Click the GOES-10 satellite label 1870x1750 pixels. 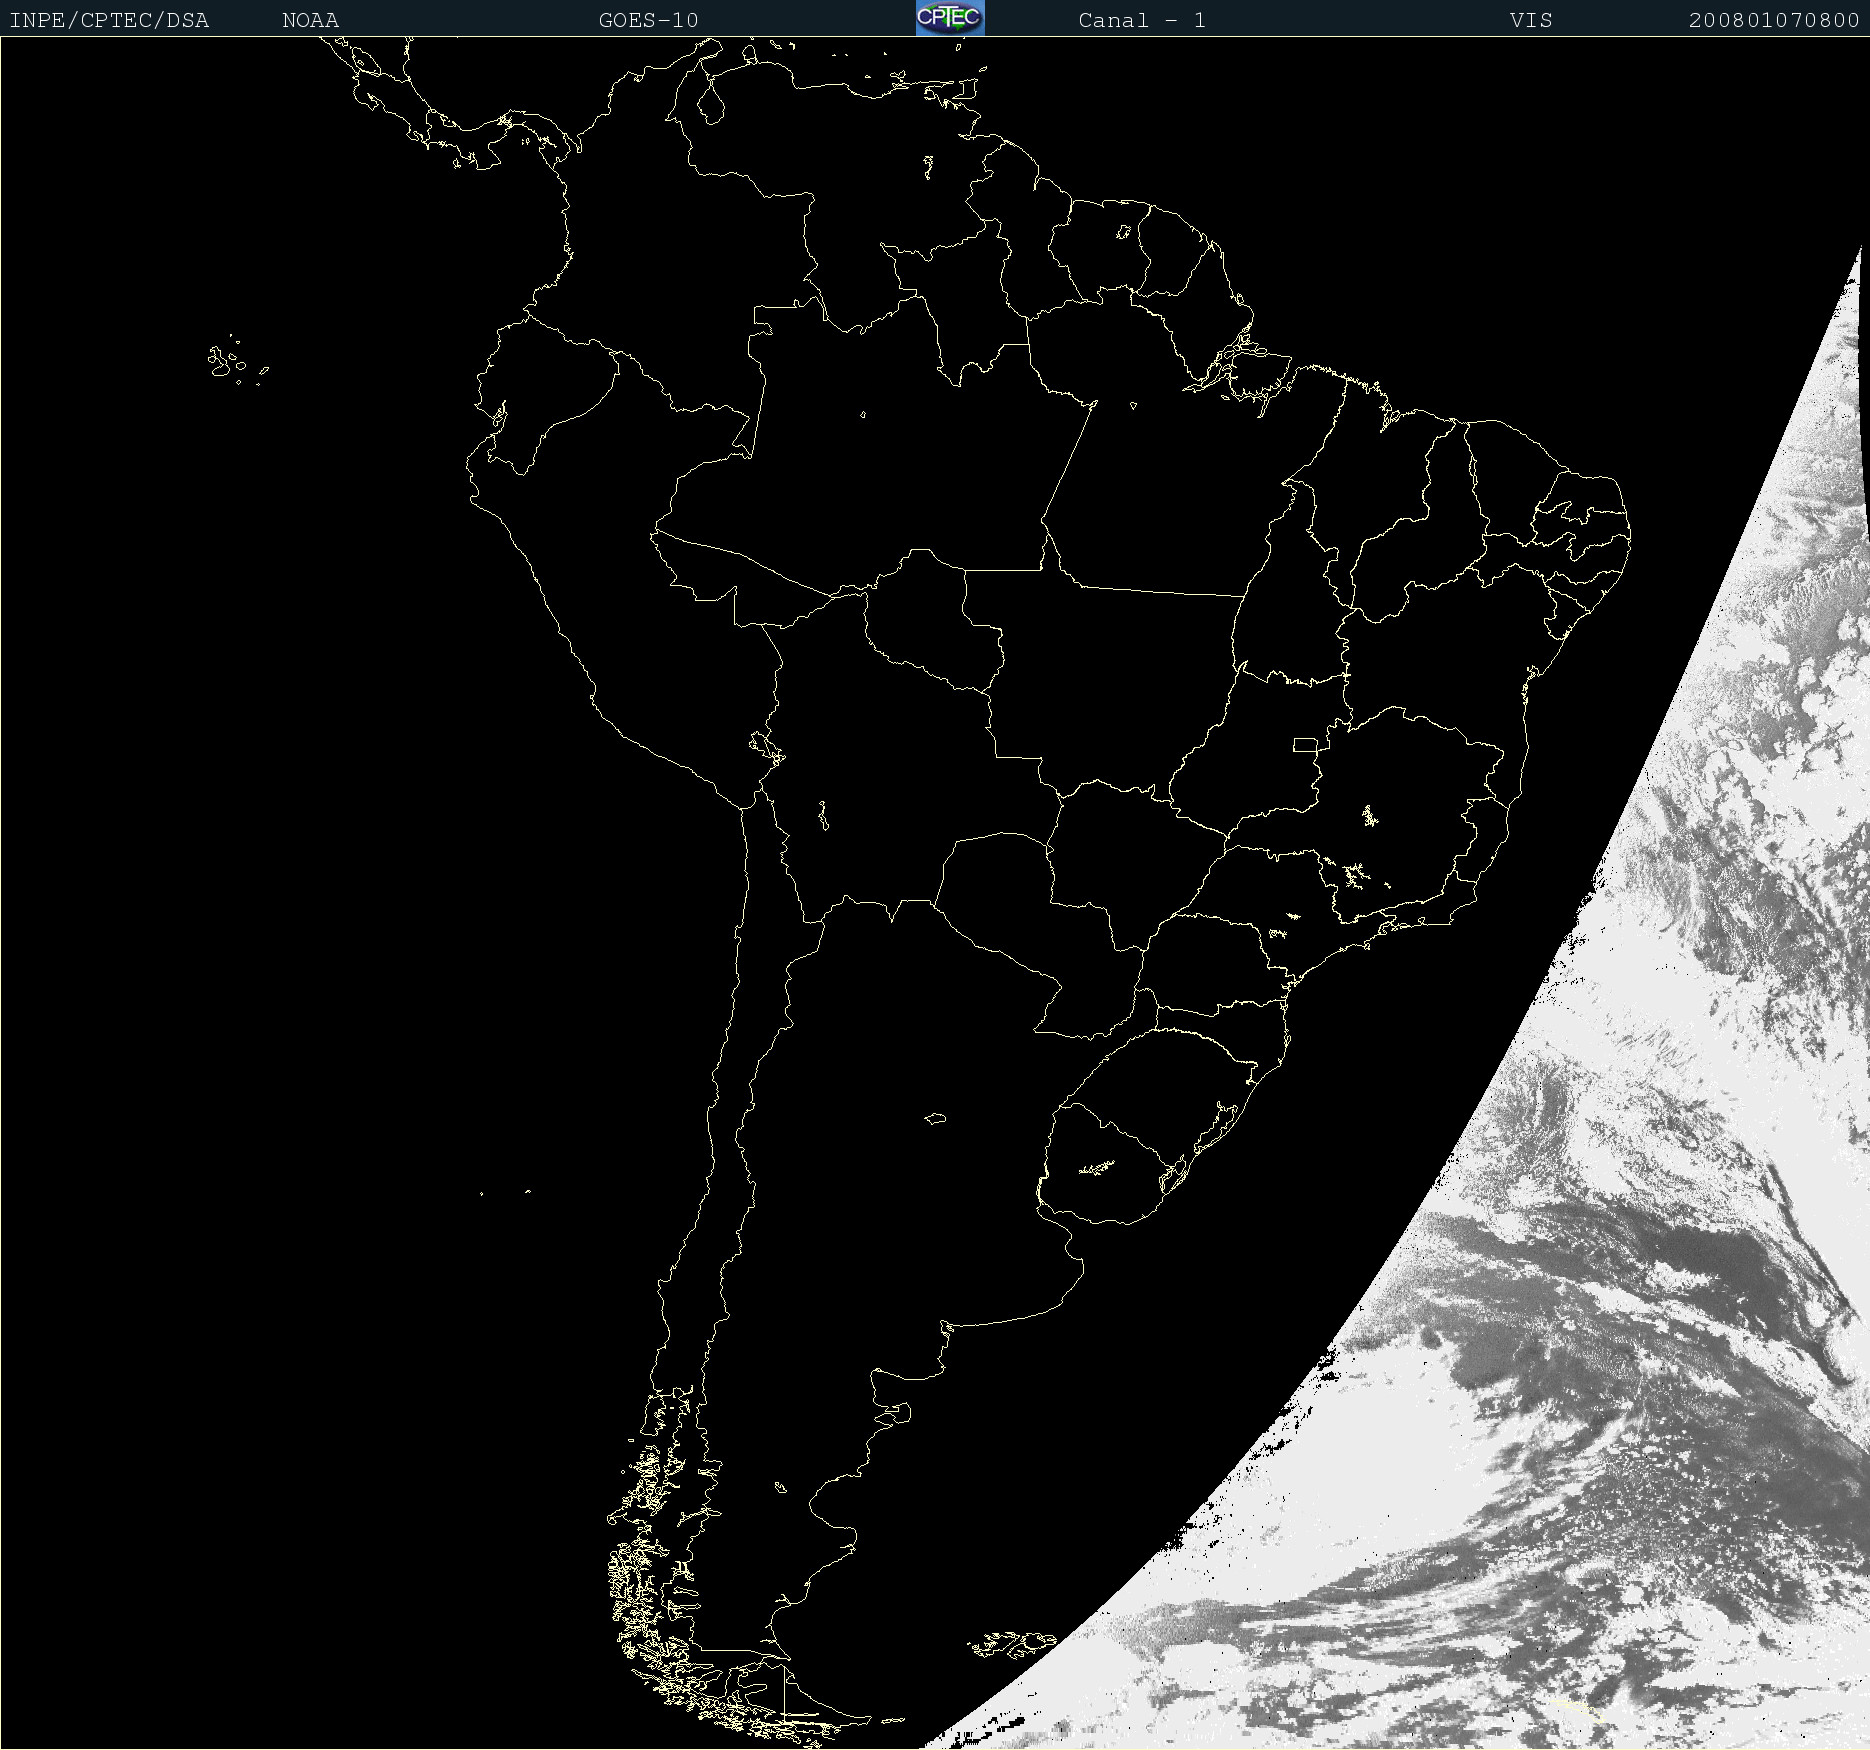[x=648, y=20]
